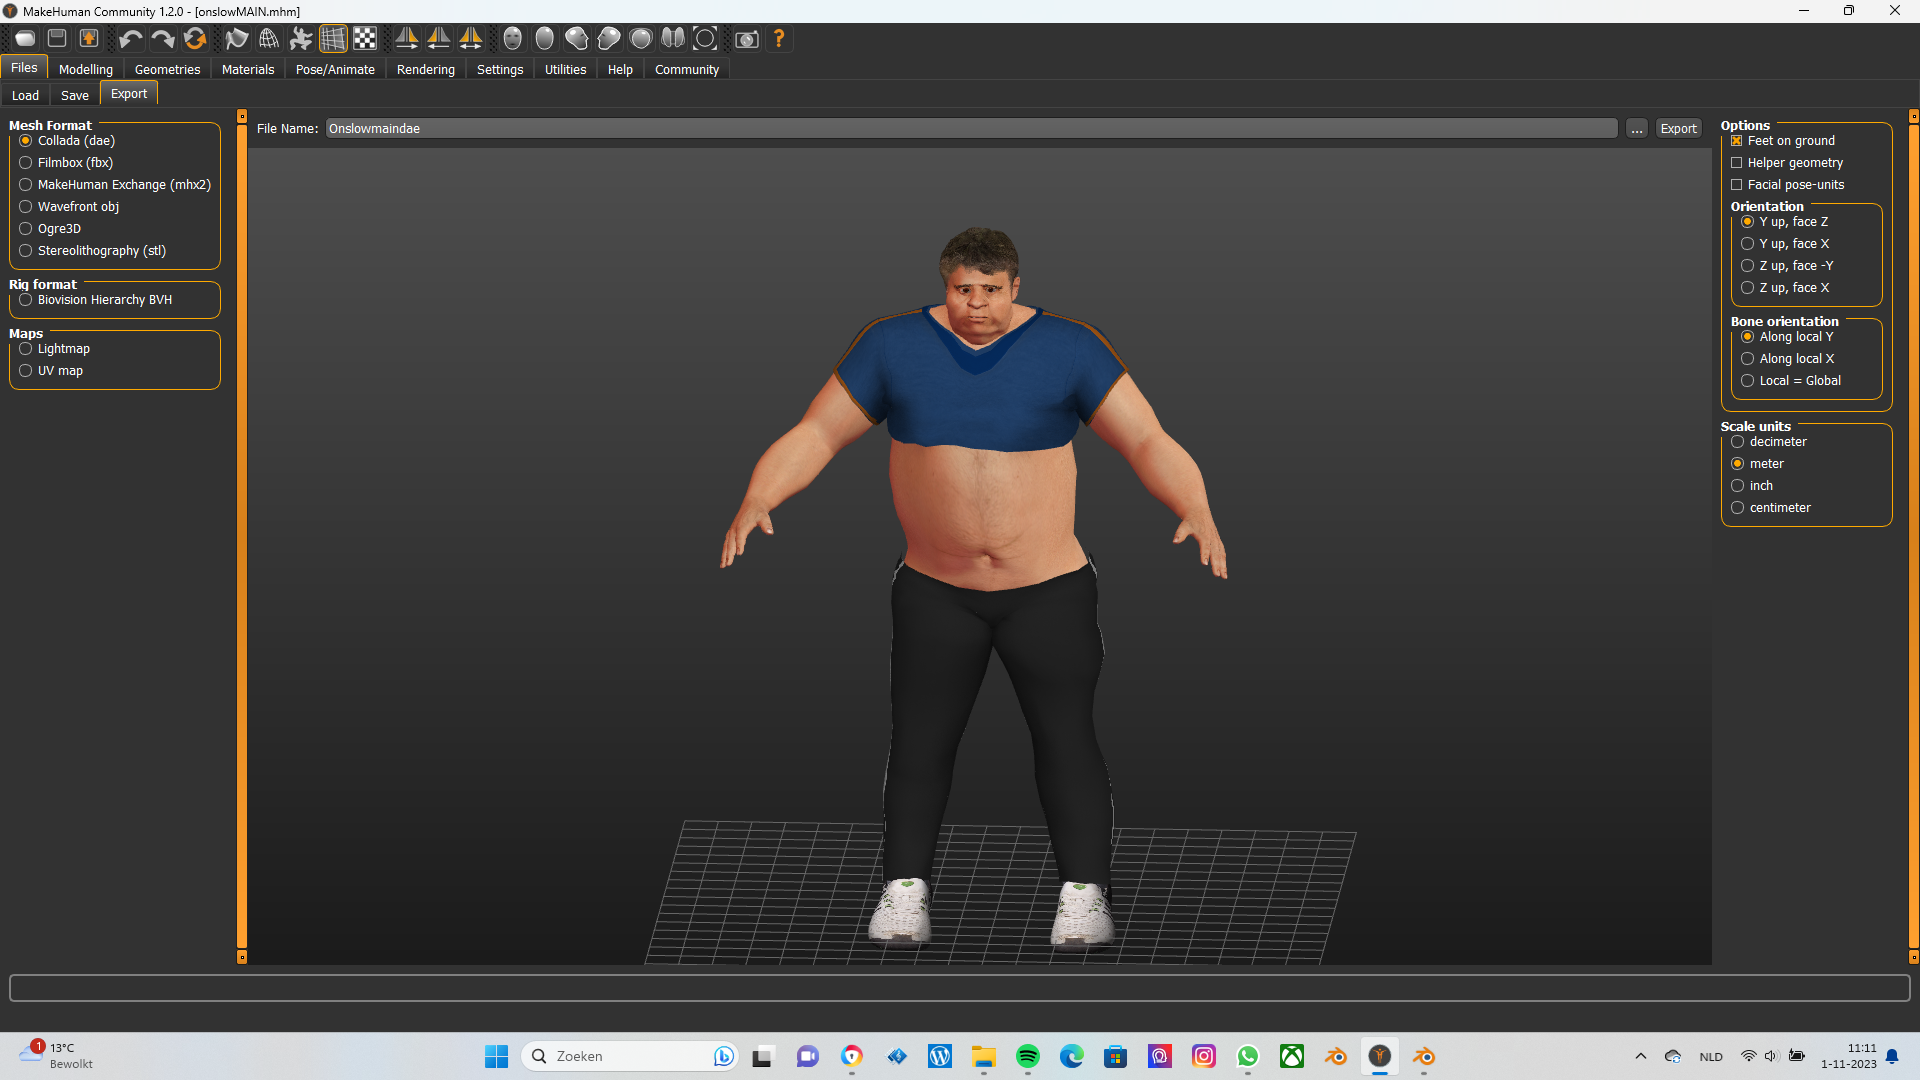Select Z up, face -Y orientation
This screenshot has width=1920, height=1080.
[x=1748, y=266]
